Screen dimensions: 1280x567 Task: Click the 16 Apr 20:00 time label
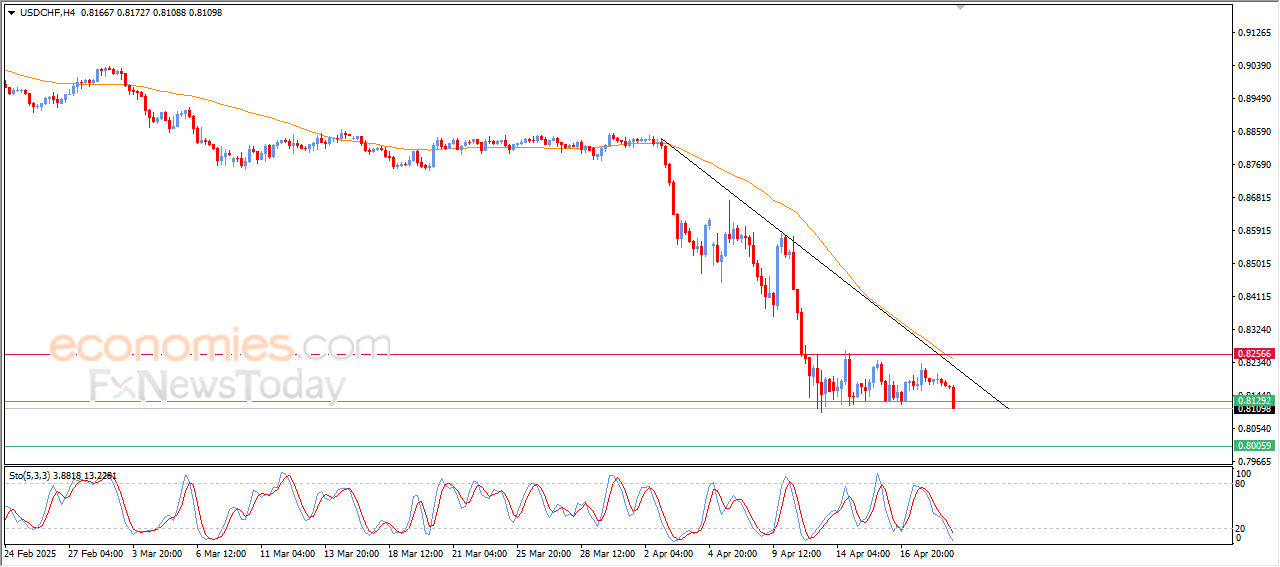pos(927,552)
